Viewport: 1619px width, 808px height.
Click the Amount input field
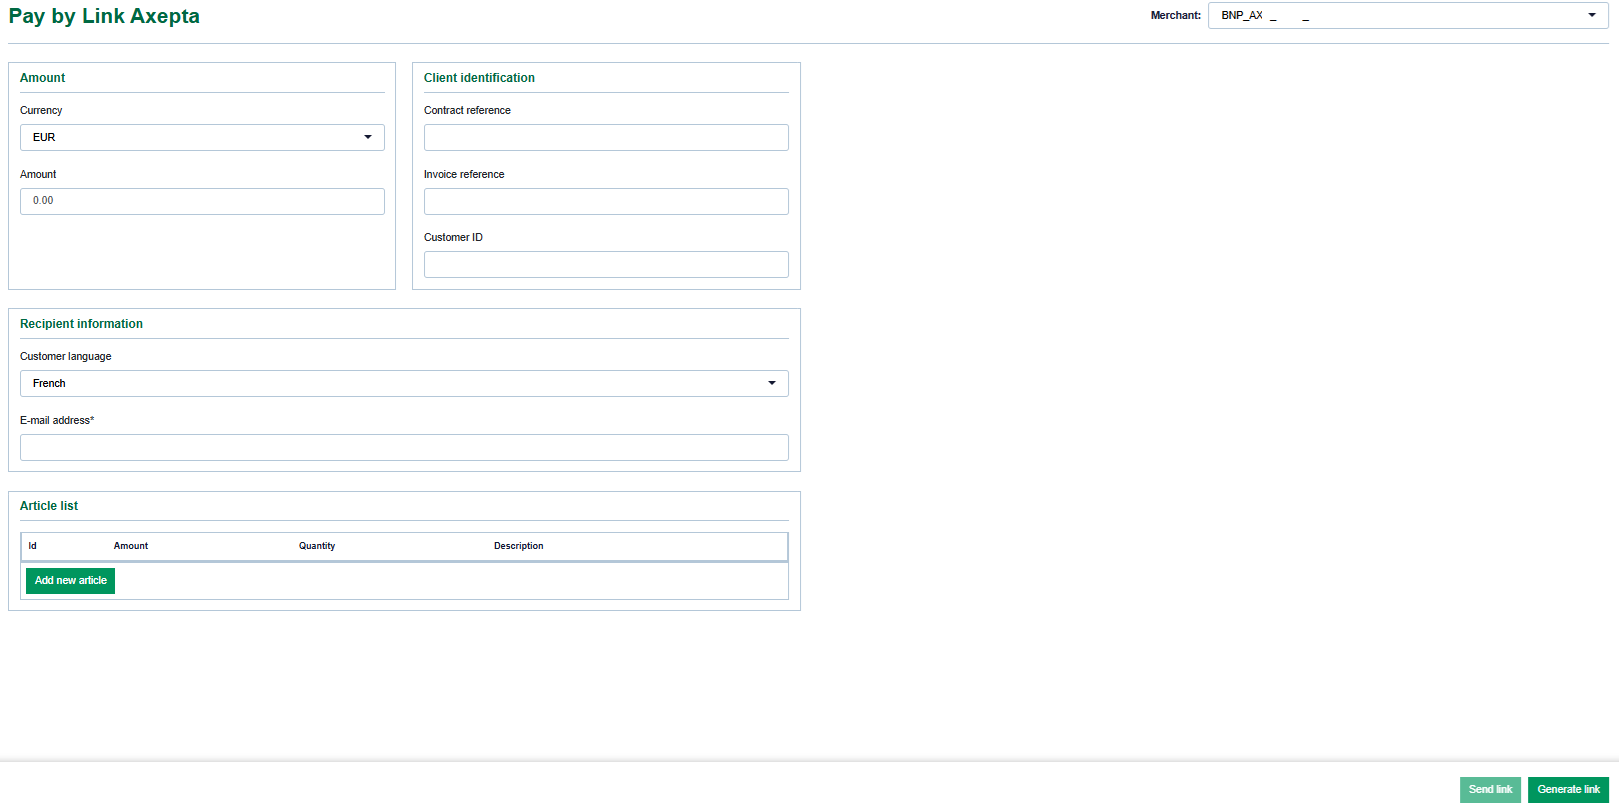coord(202,201)
